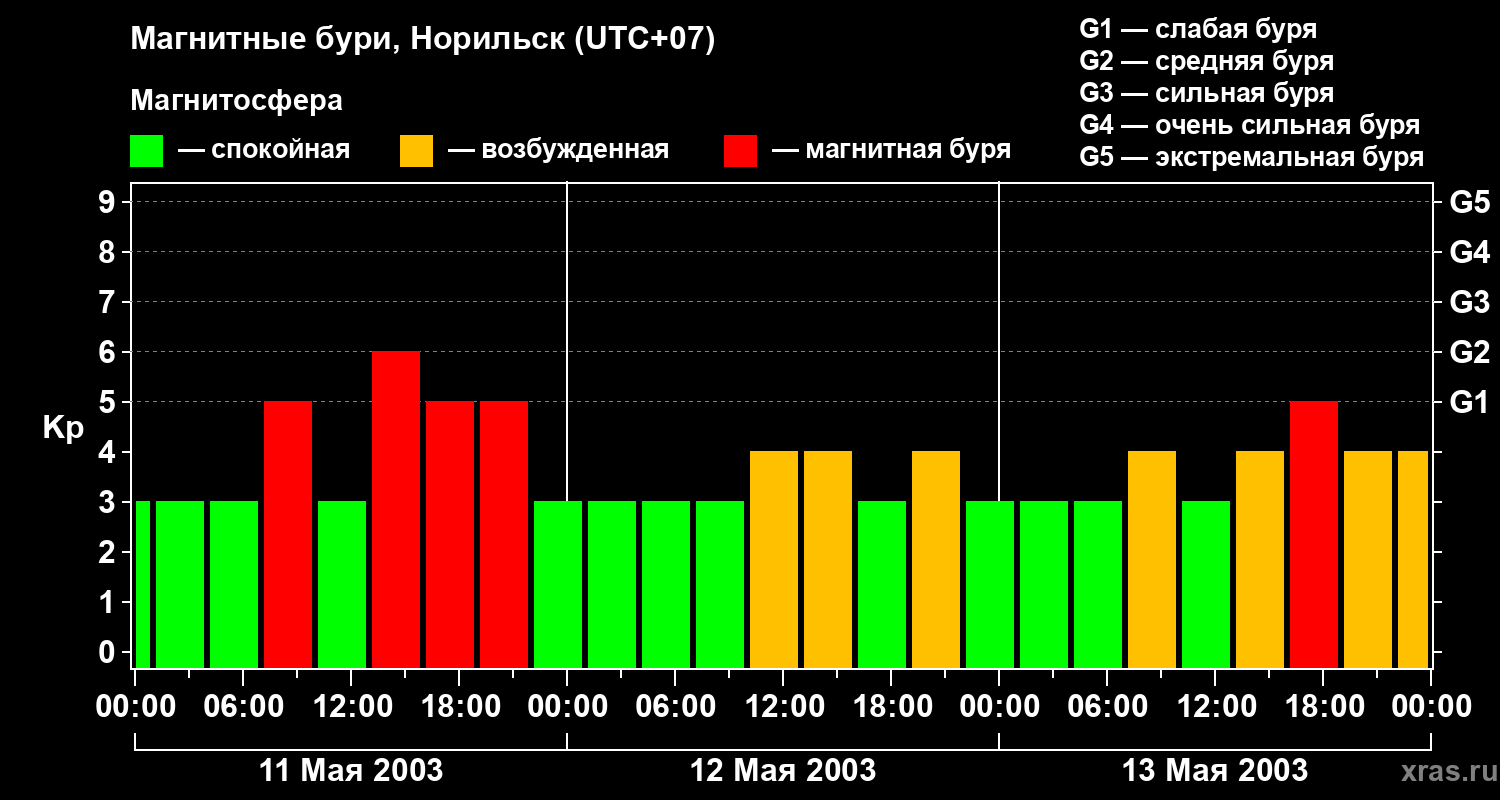Click the red "магнитная буря" legend swatch
Image resolution: width=1500 pixels, height=800 pixels.
click(x=740, y=151)
